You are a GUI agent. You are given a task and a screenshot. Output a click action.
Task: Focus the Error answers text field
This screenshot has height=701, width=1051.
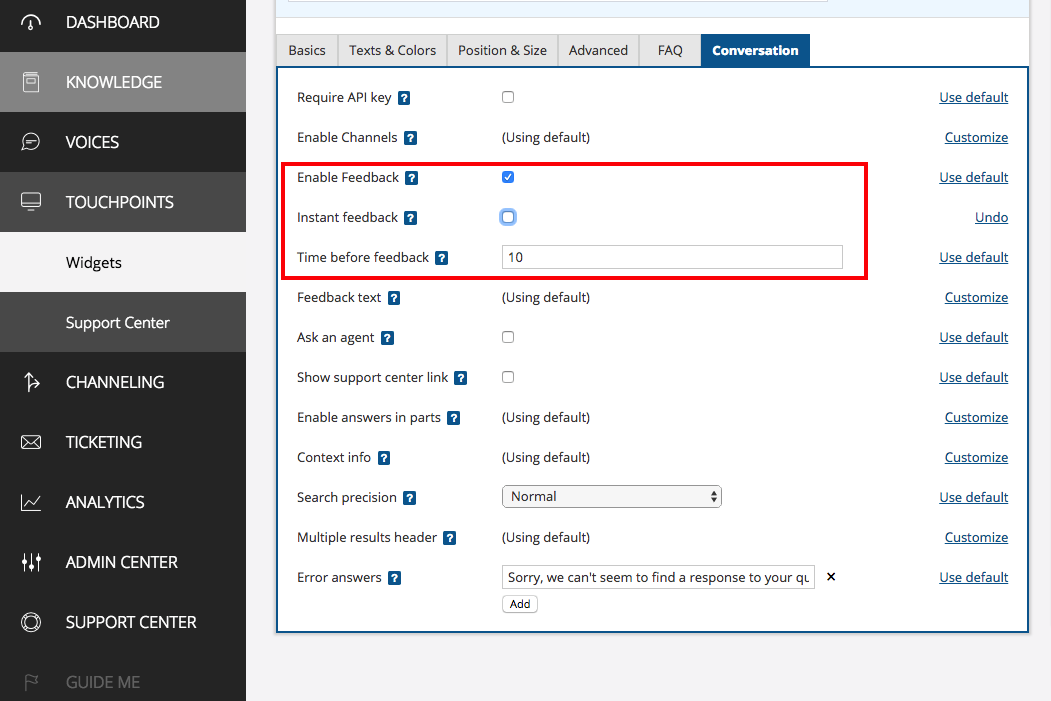tap(658, 577)
